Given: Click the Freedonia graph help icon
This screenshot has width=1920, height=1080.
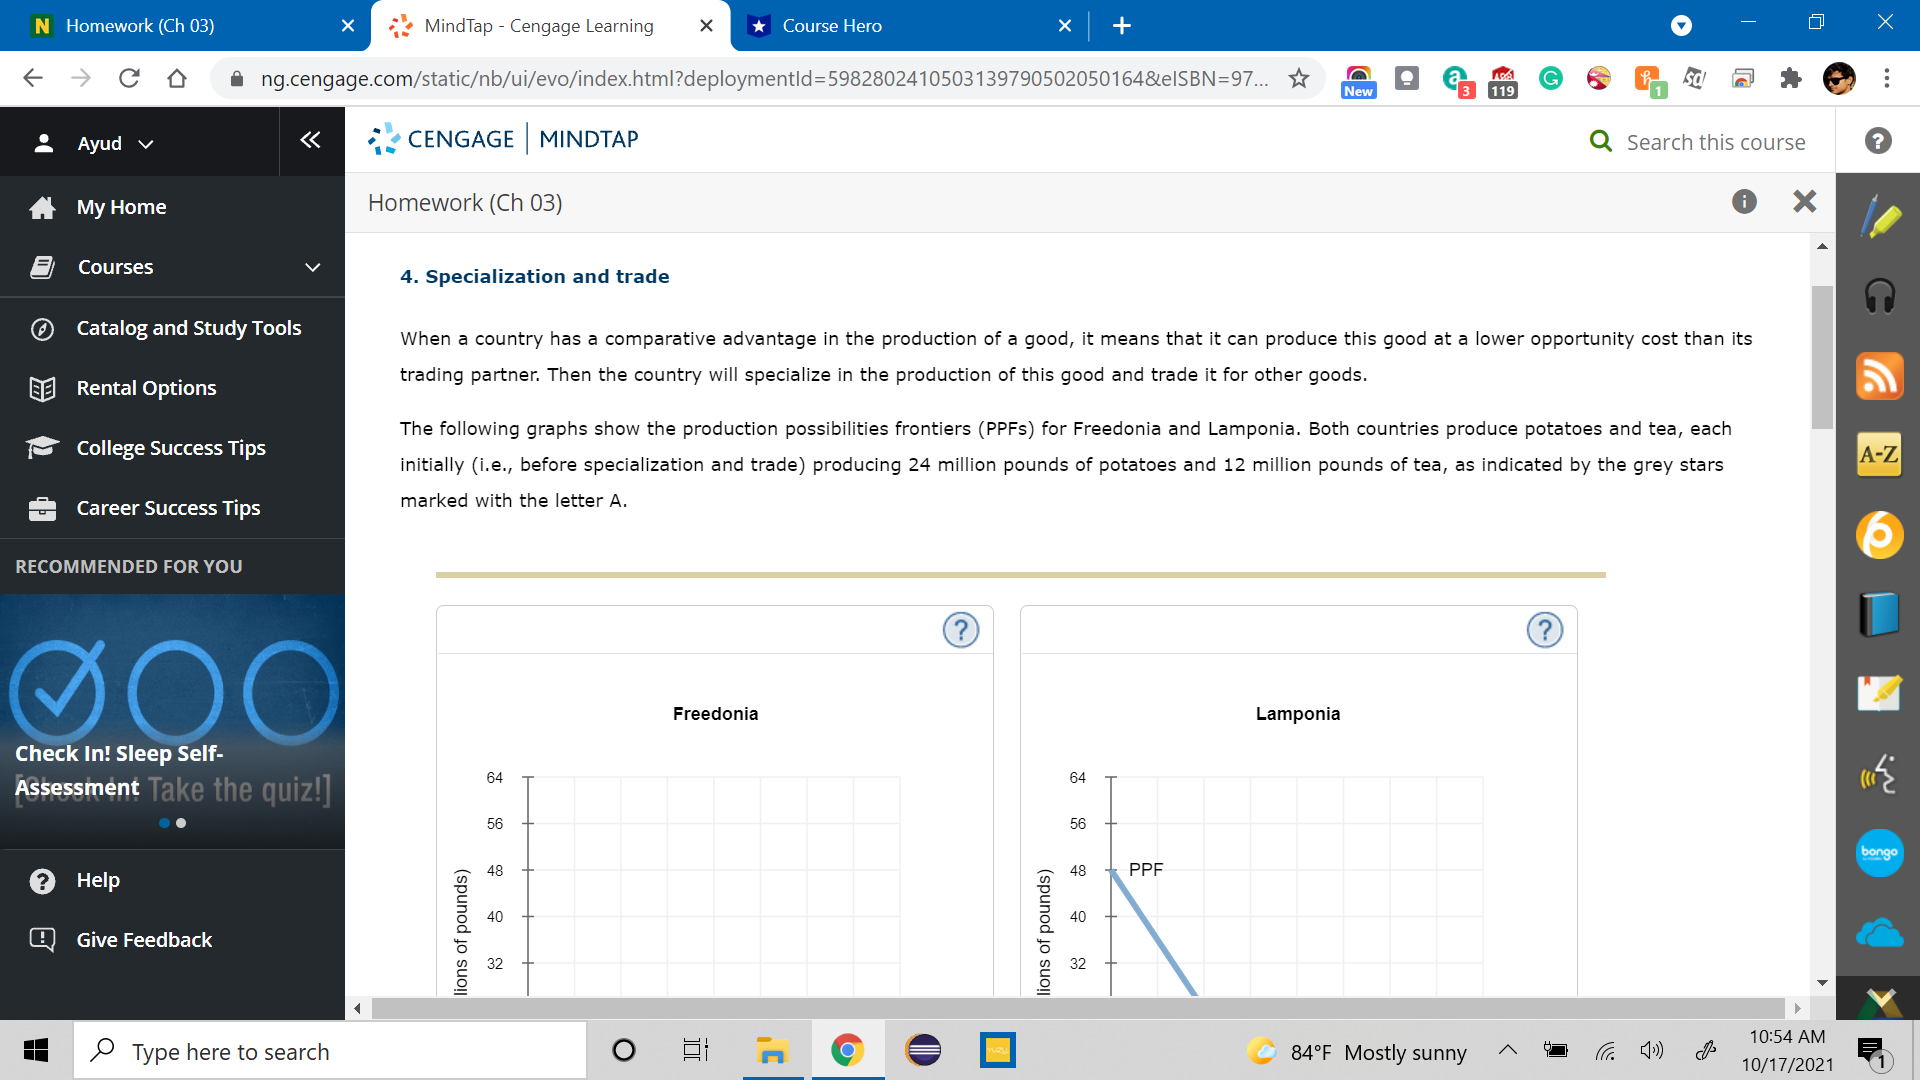Looking at the screenshot, I should pyautogui.click(x=961, y=630).
